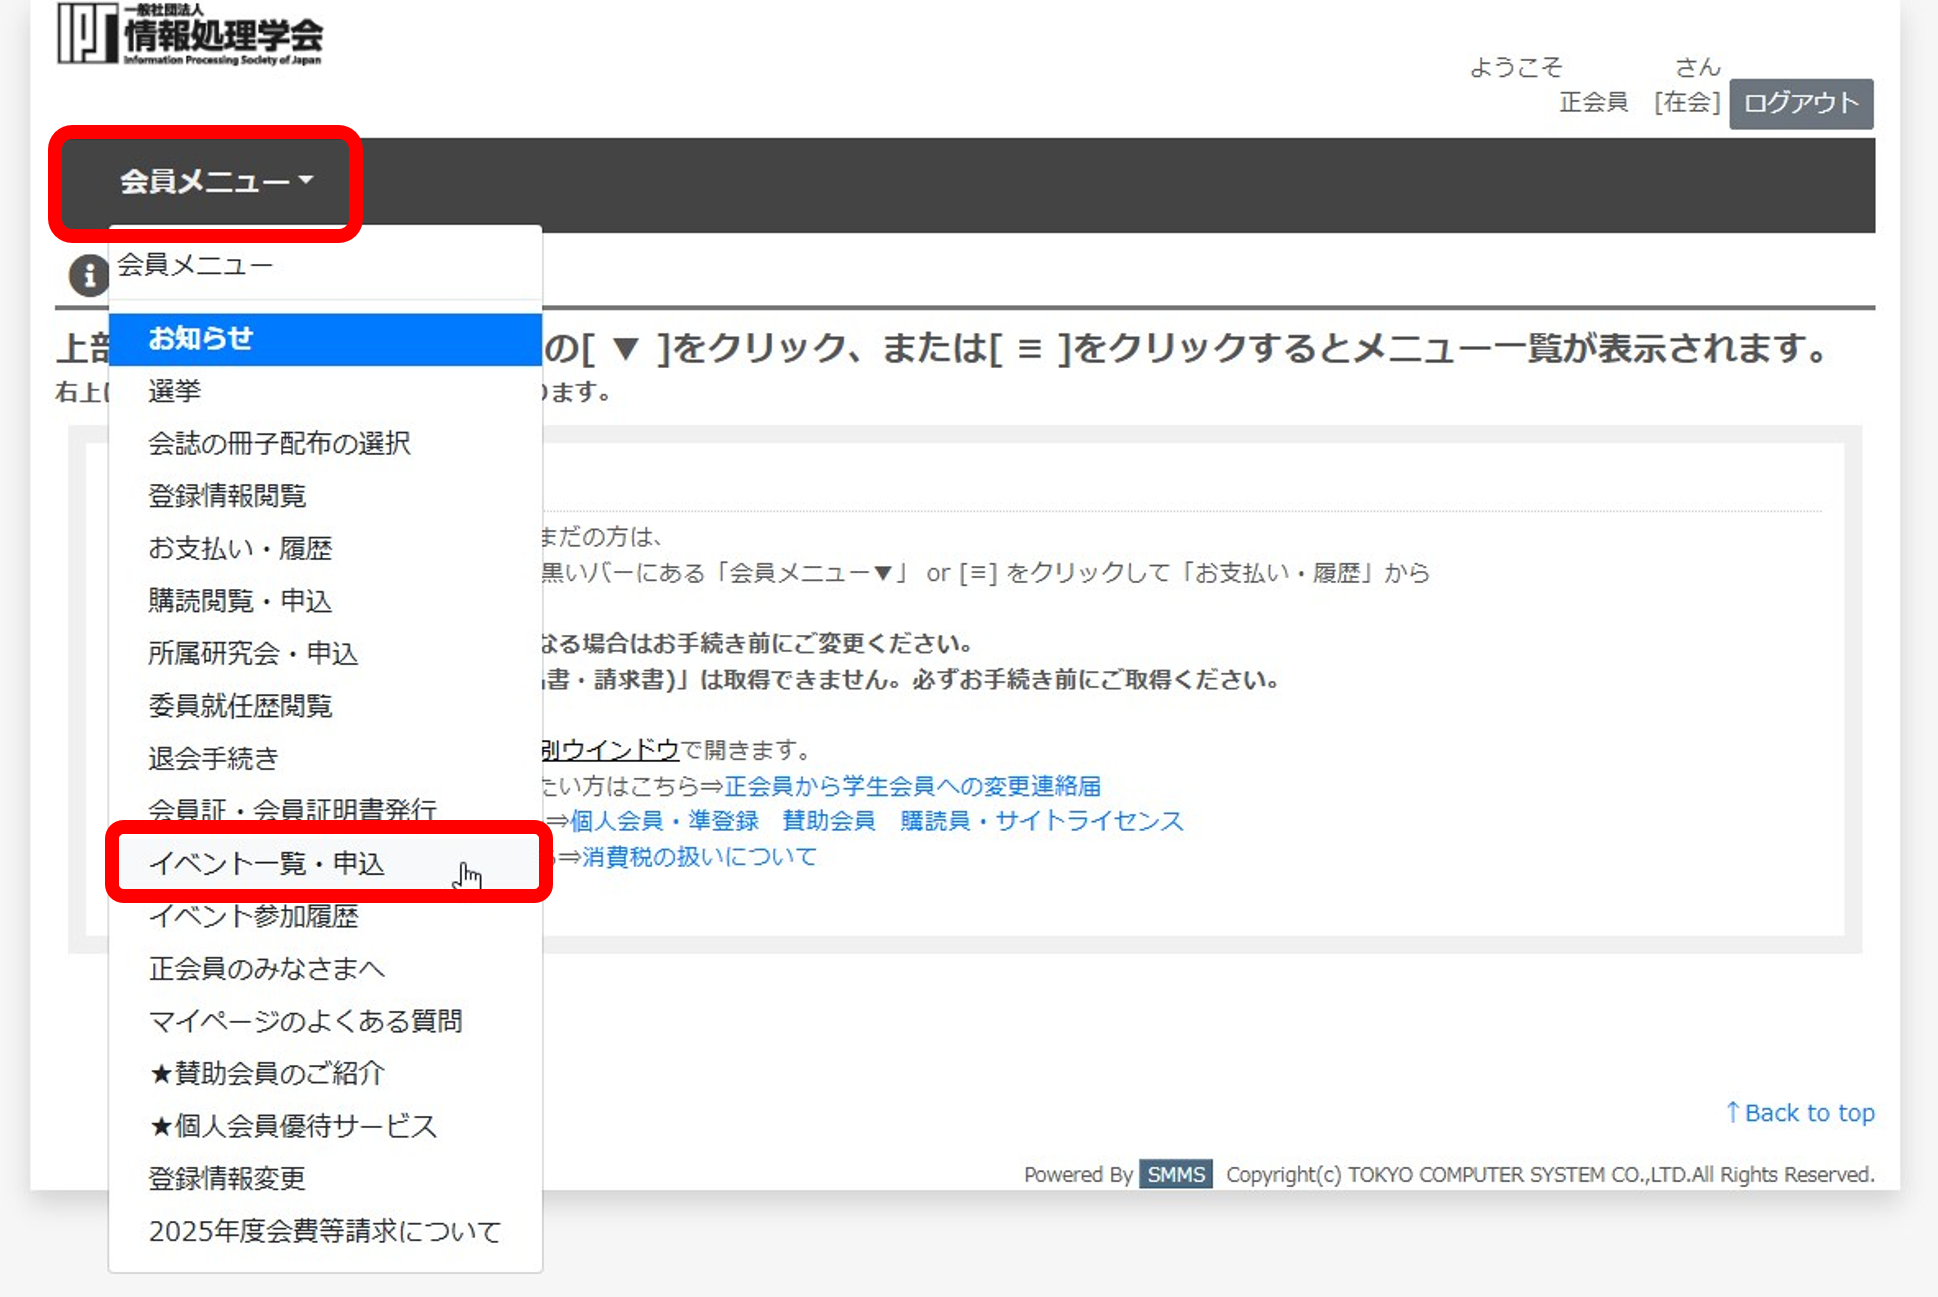Expand the 会員メニュー dropdown
Image resolution: width=1938 pixels, height=1297 pixels.
pyautogui.click(x=216, y=182)
